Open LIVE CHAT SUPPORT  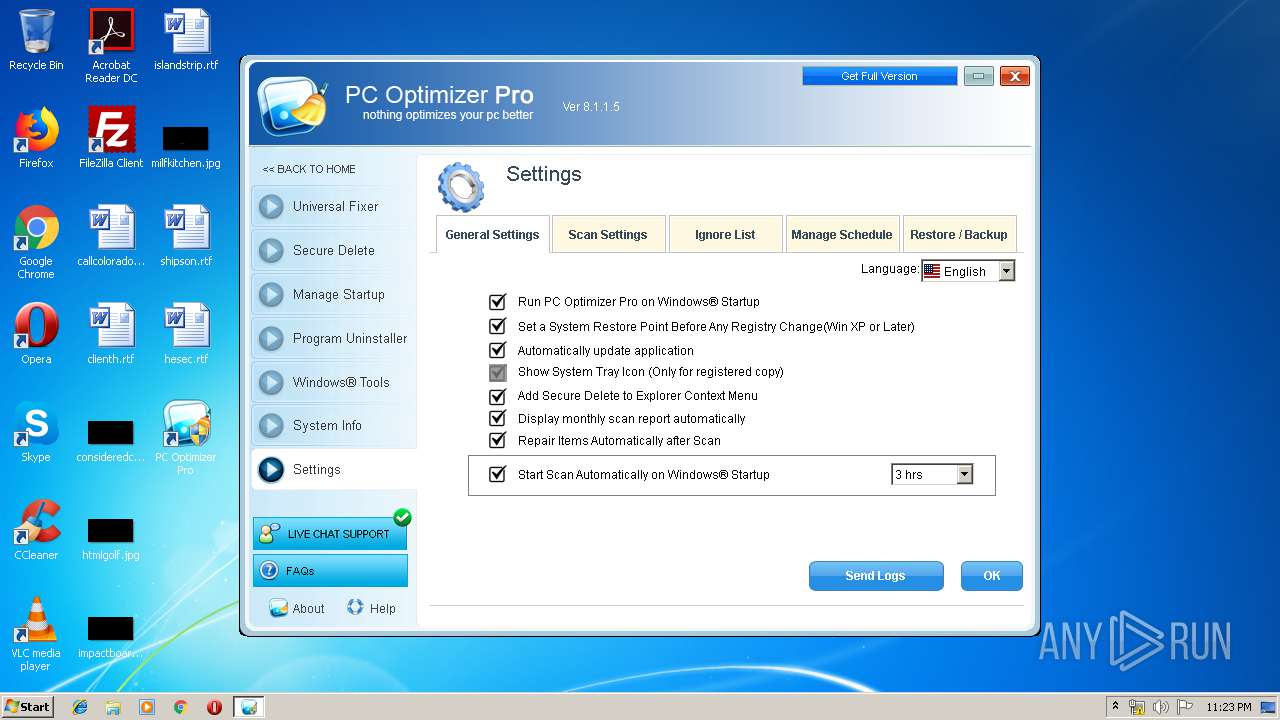tap(330, 533)
